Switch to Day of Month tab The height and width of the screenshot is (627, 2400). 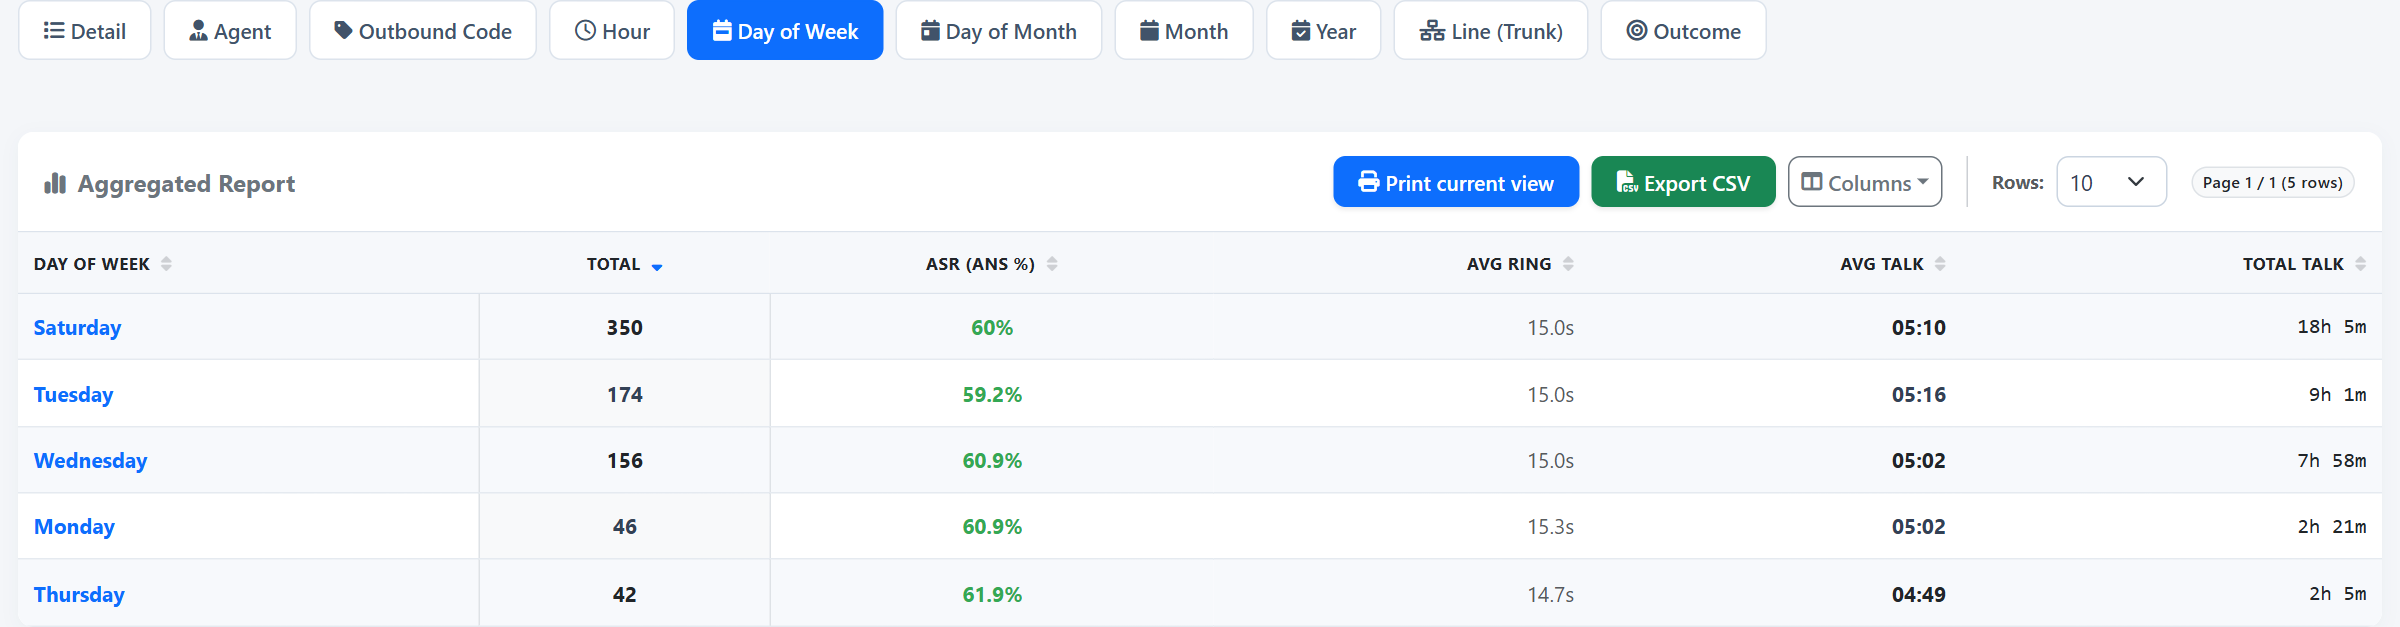pyautogui.click(x=999, y=31)
